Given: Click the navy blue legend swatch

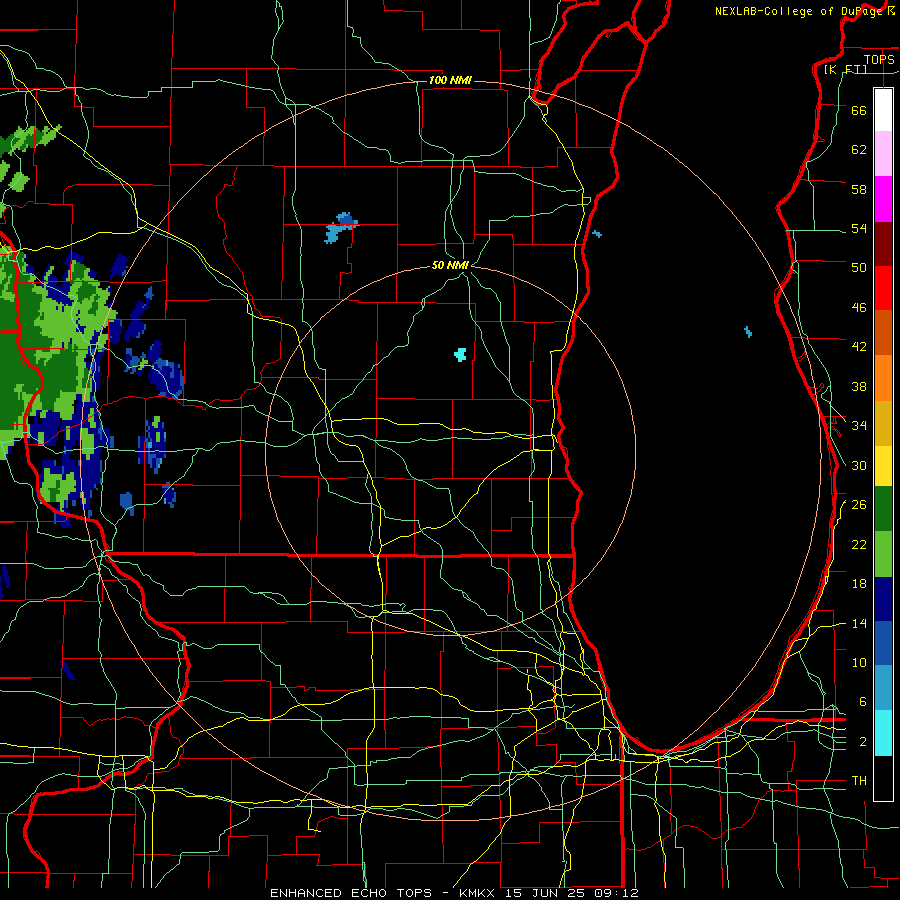Looking at the screenshot, I should (883, 599).
